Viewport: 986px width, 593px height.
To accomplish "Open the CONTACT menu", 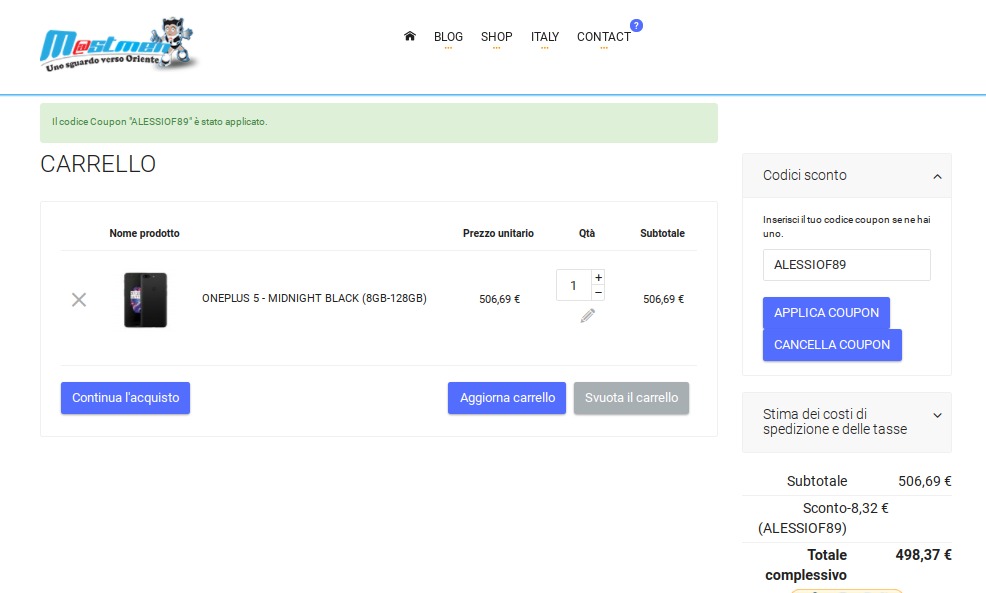I will click(x=604, y=37).
